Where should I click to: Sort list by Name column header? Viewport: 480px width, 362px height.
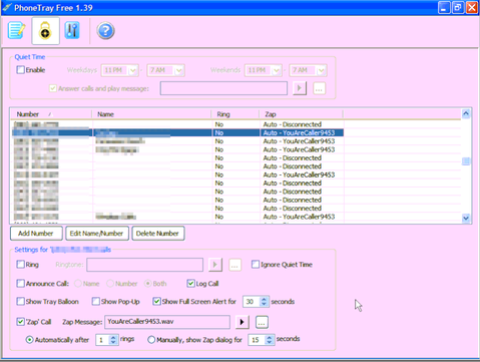(x=152, y=114)
